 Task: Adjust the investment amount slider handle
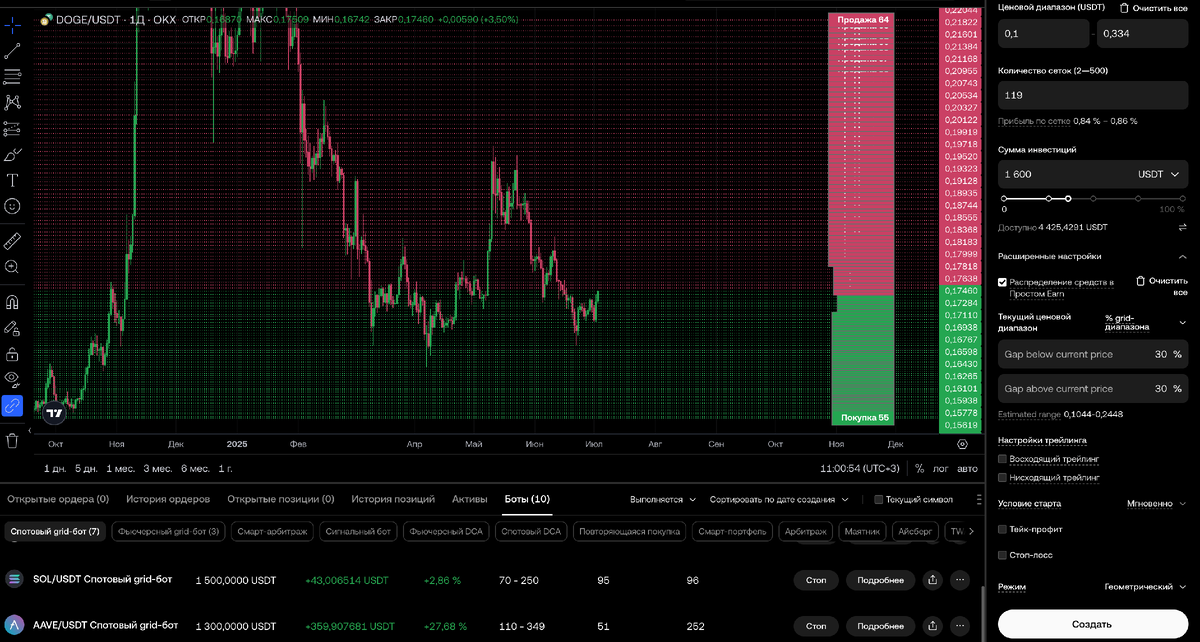click(x=1068, y=199)
